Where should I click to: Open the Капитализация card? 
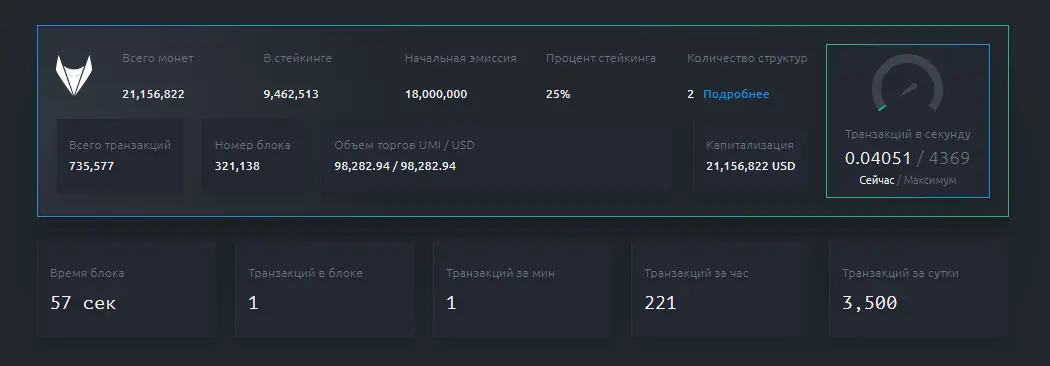pyautogui.click(x=751, y=155)
